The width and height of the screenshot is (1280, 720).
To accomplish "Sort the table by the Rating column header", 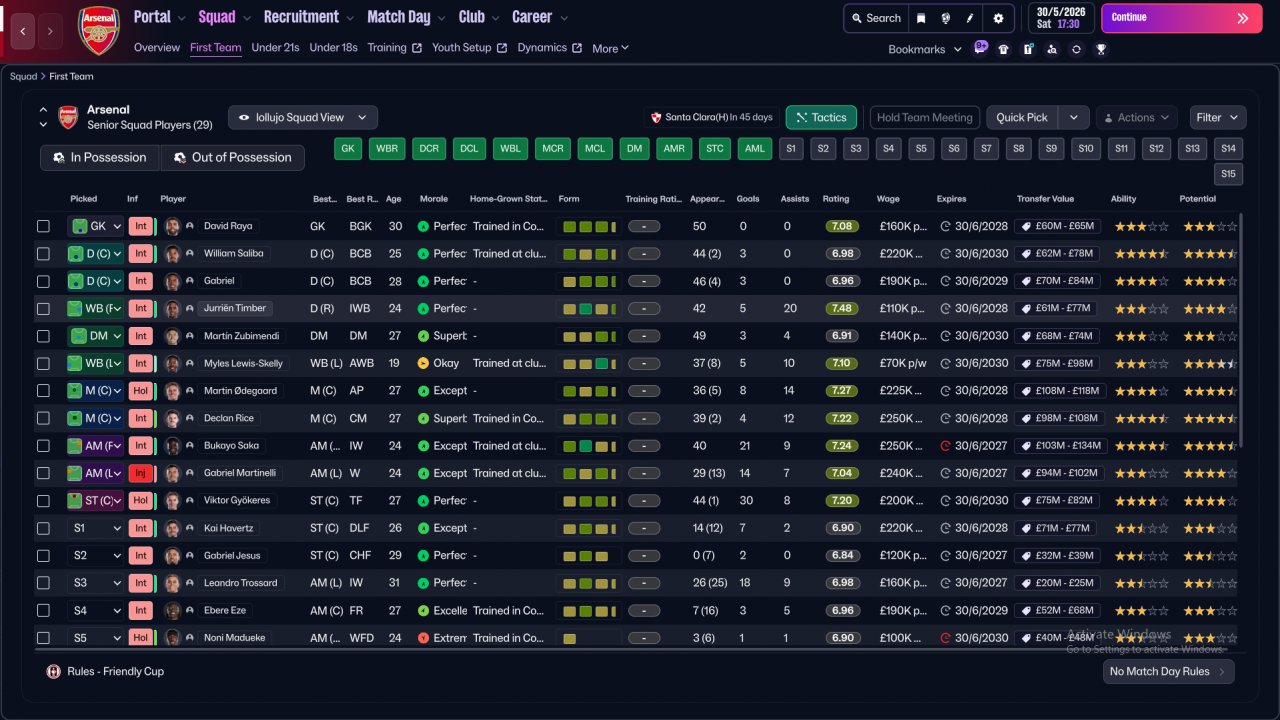I will [x=836, y=199].
